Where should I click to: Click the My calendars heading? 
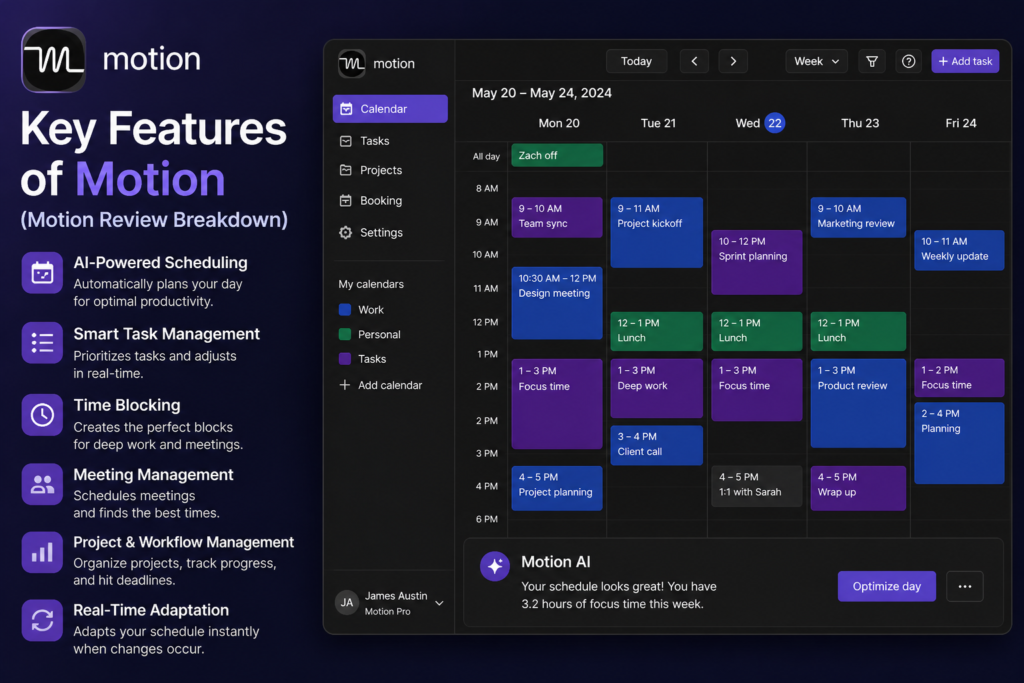[371, 284]
